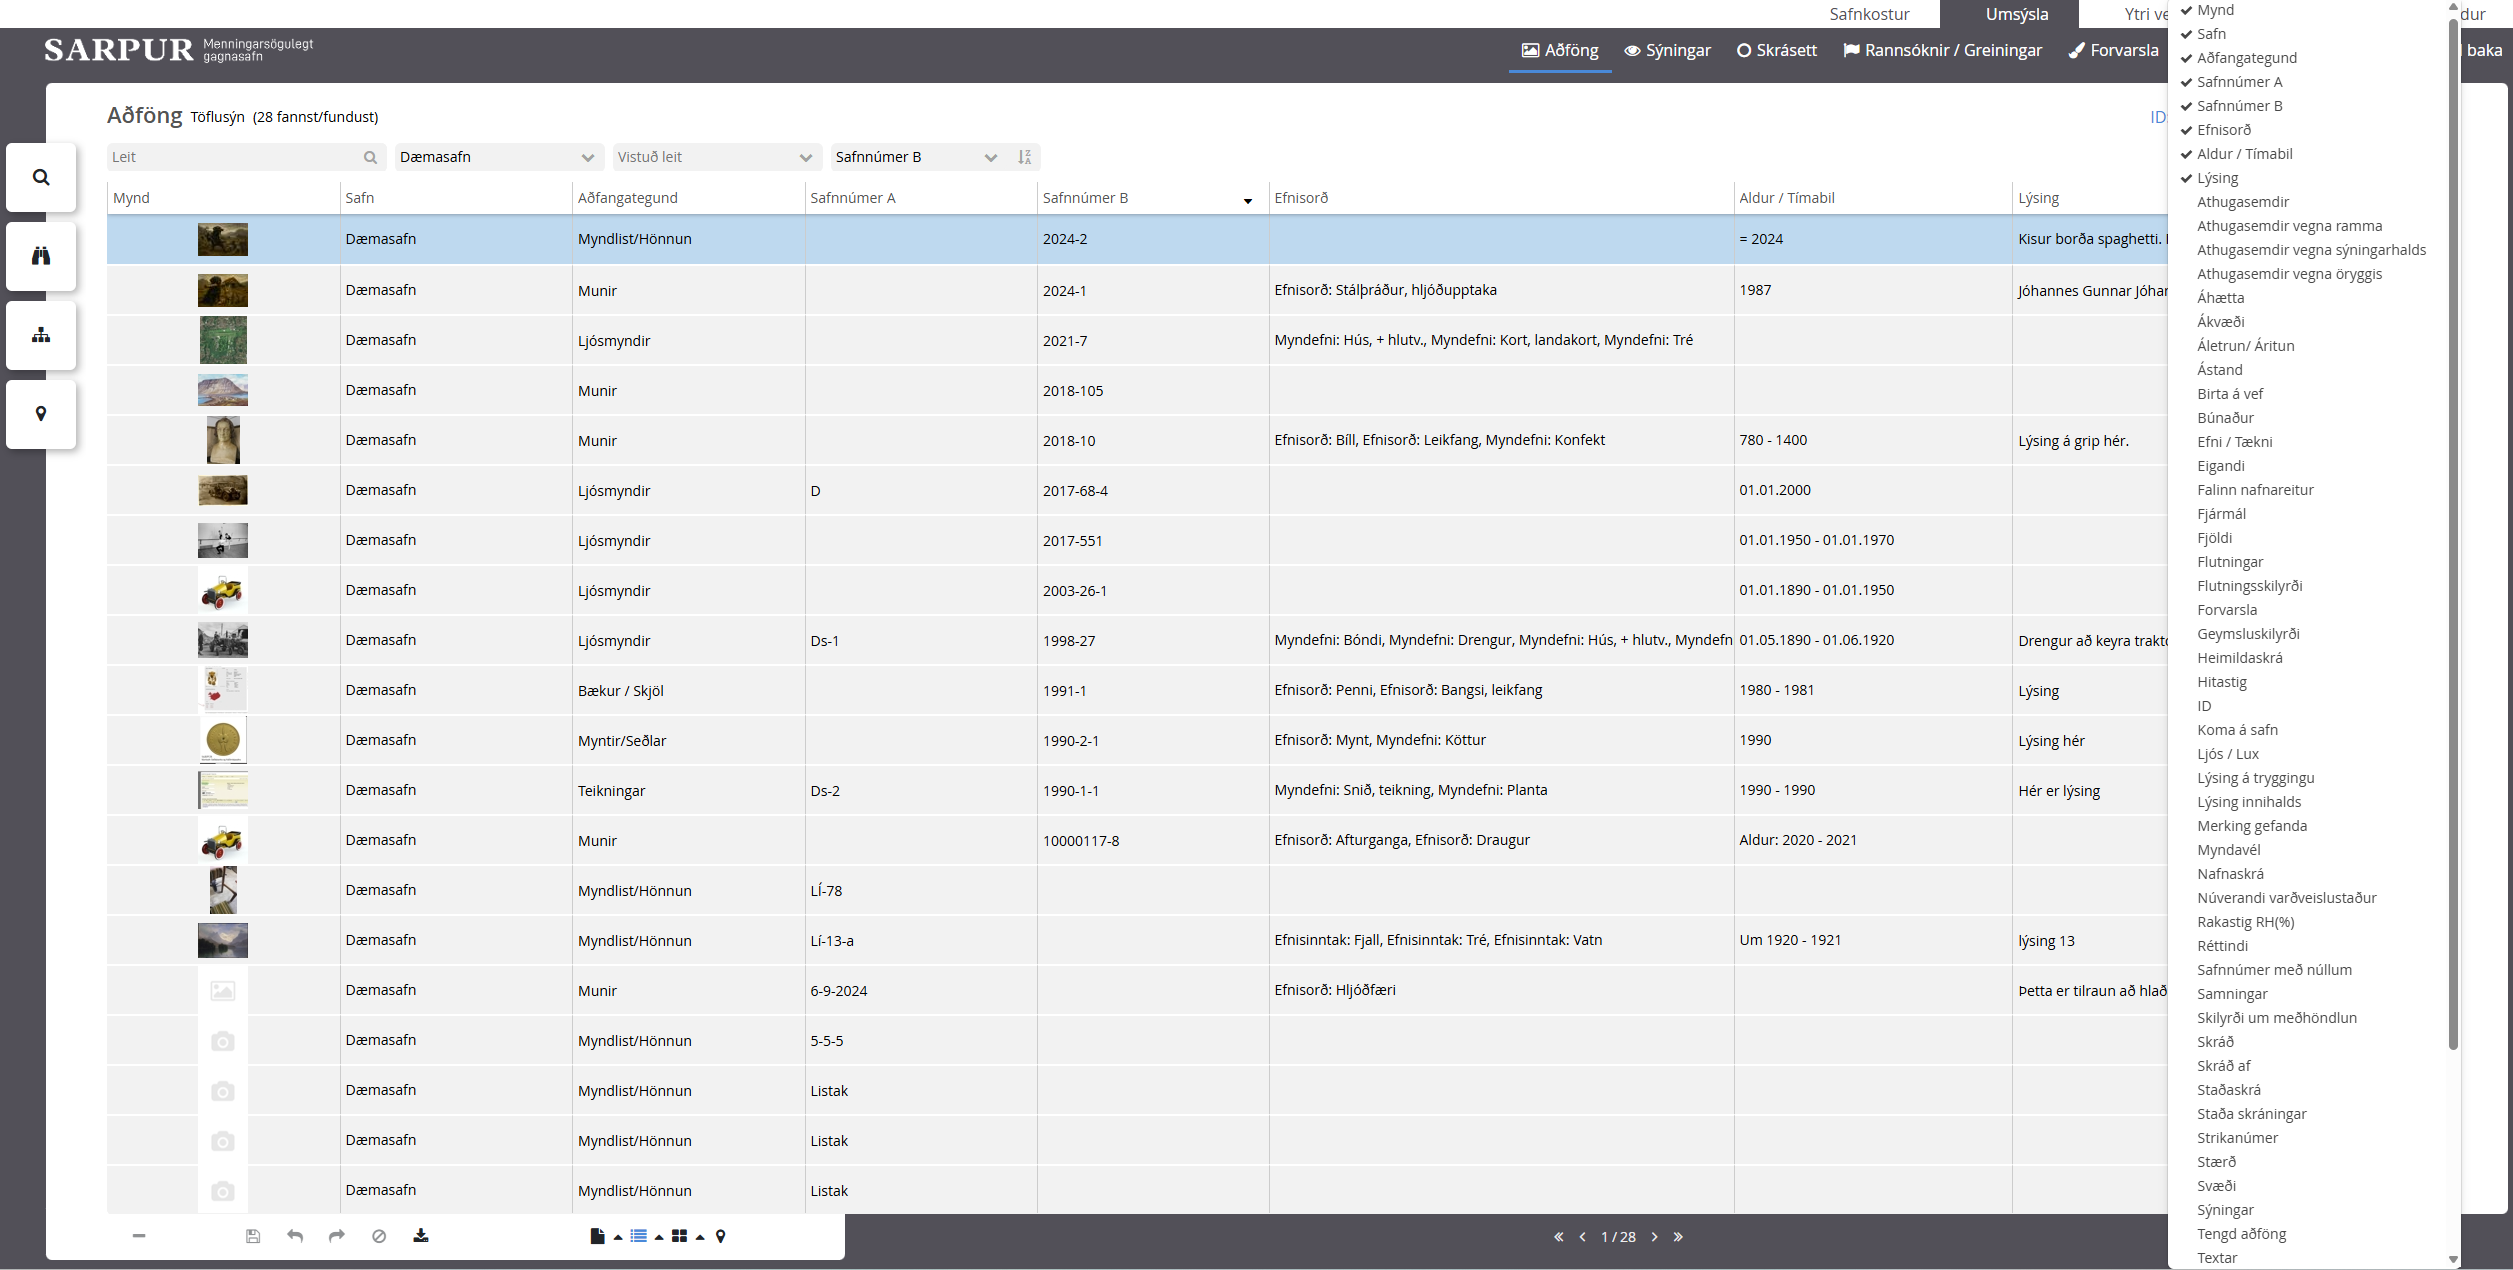Expand the Vistuð leit saved search dropdown
The height and width of the screenshot is (1270, 2513).
tap(714, 157)
